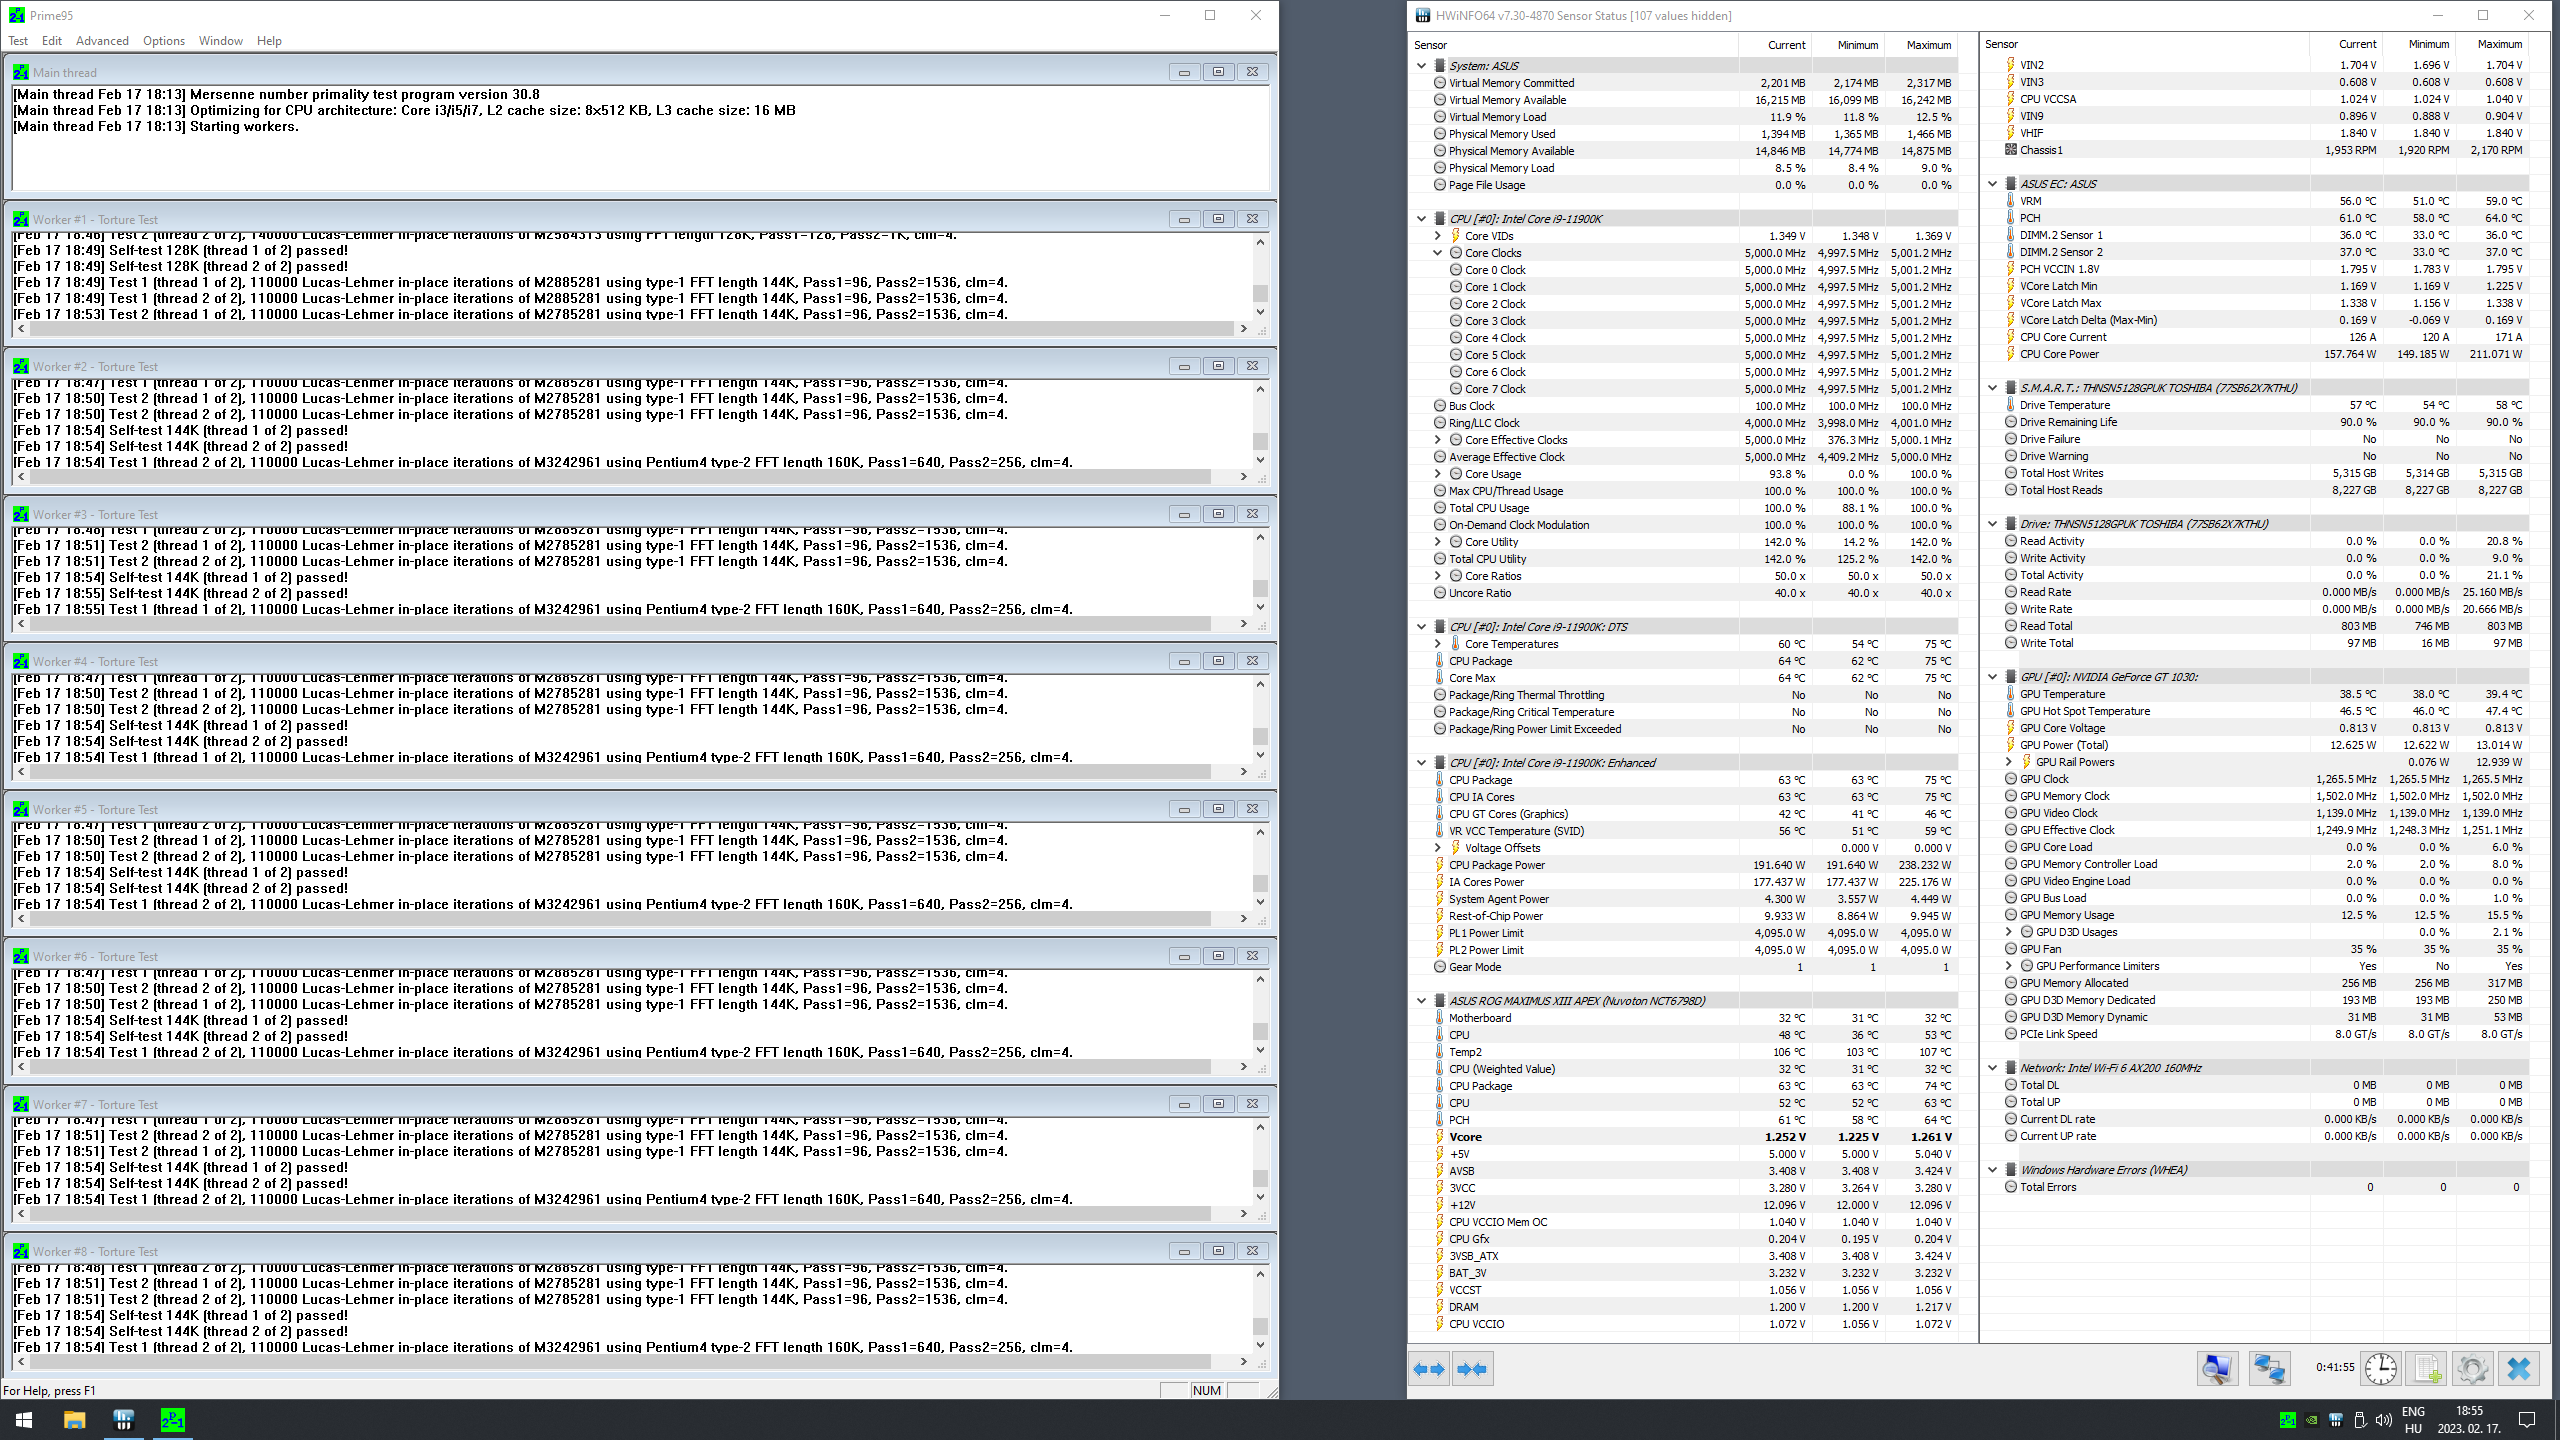Click Worker #1 vertical scrollbar up arrow
The height and width of the screenshot is (1440, 2560).
pyautogui.click(x=1260, y=242)
